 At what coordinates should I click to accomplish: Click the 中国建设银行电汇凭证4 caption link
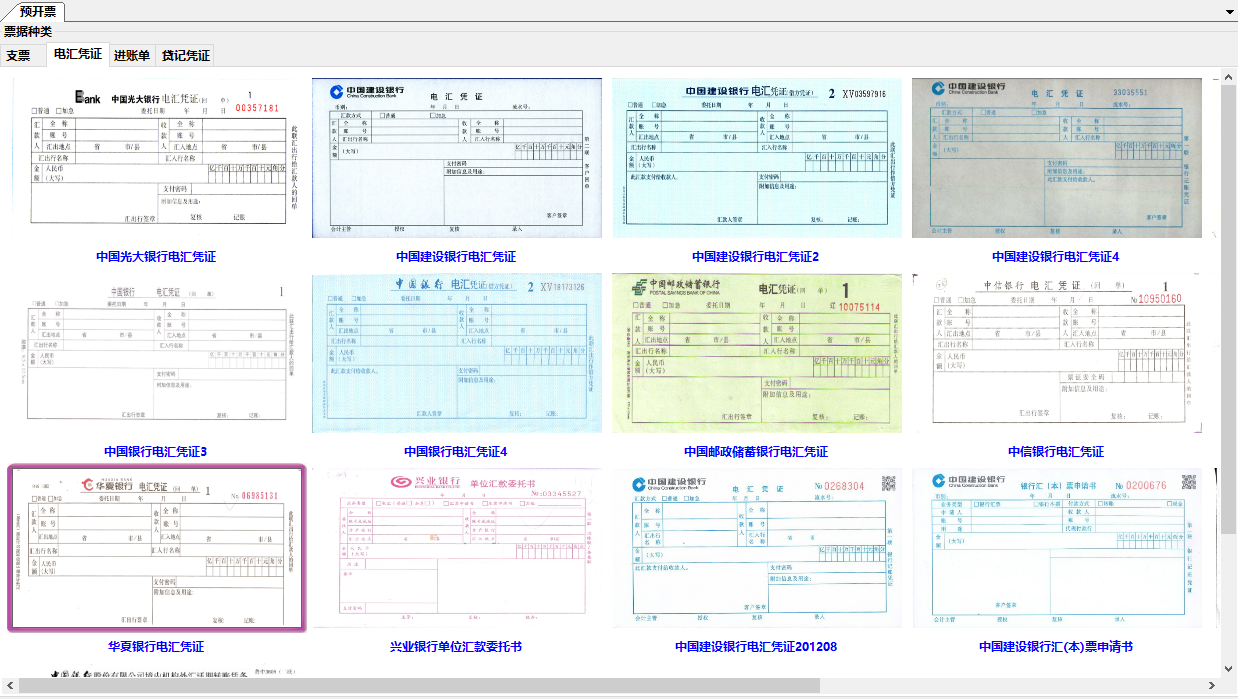[1056, 257]
